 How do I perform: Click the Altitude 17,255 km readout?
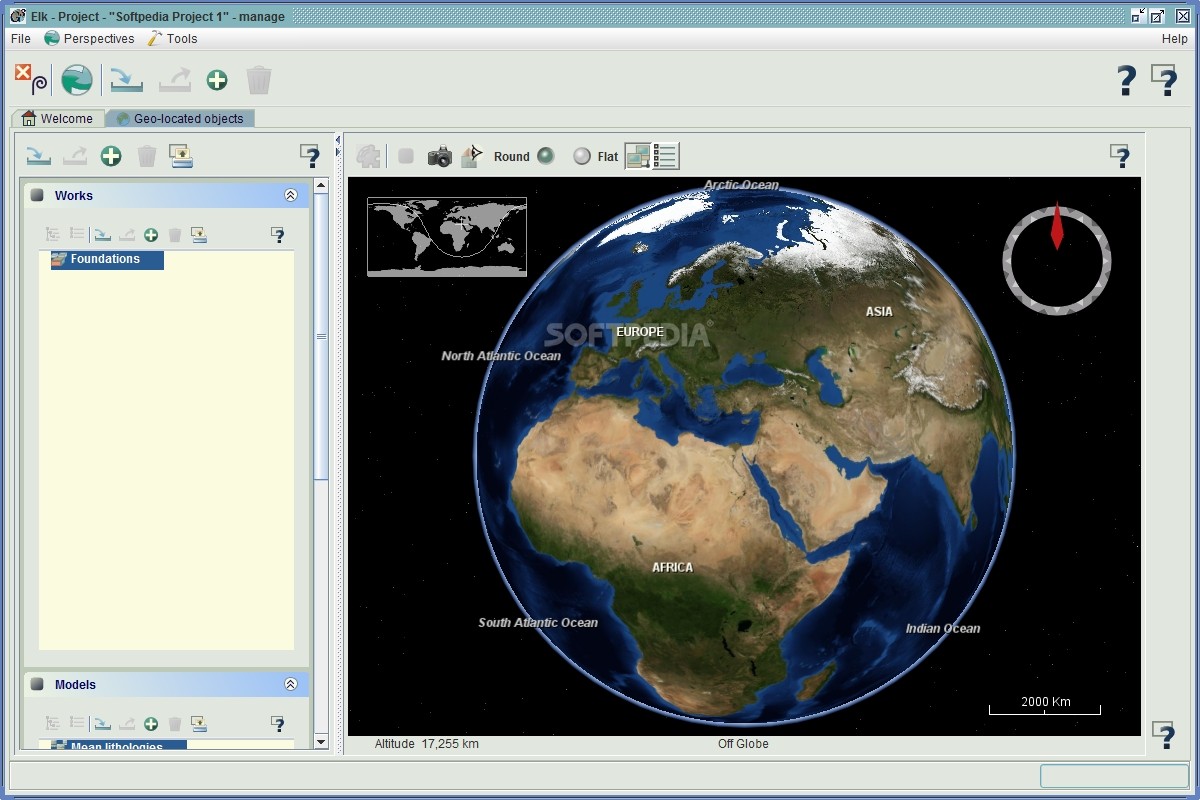tap(427, 744)
